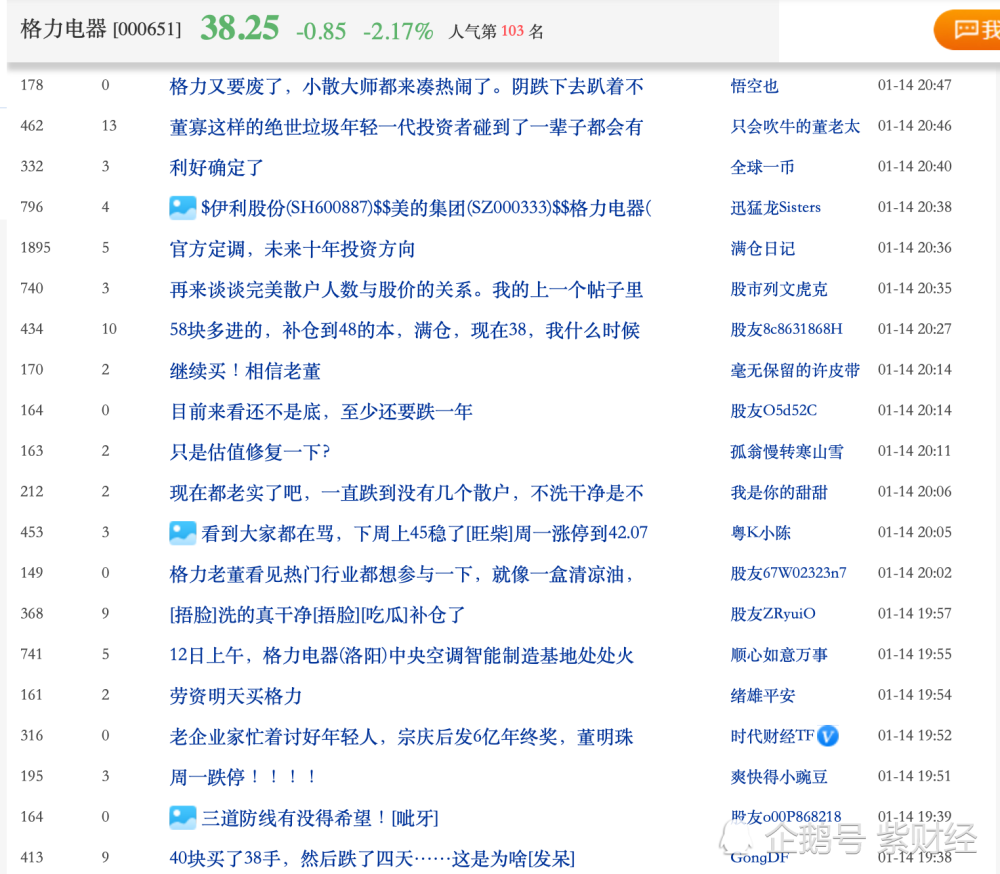This screenshot has height=874, width=1000.
Task: Visit author 股市列文虎克's profile
Action: click(779, 289)
